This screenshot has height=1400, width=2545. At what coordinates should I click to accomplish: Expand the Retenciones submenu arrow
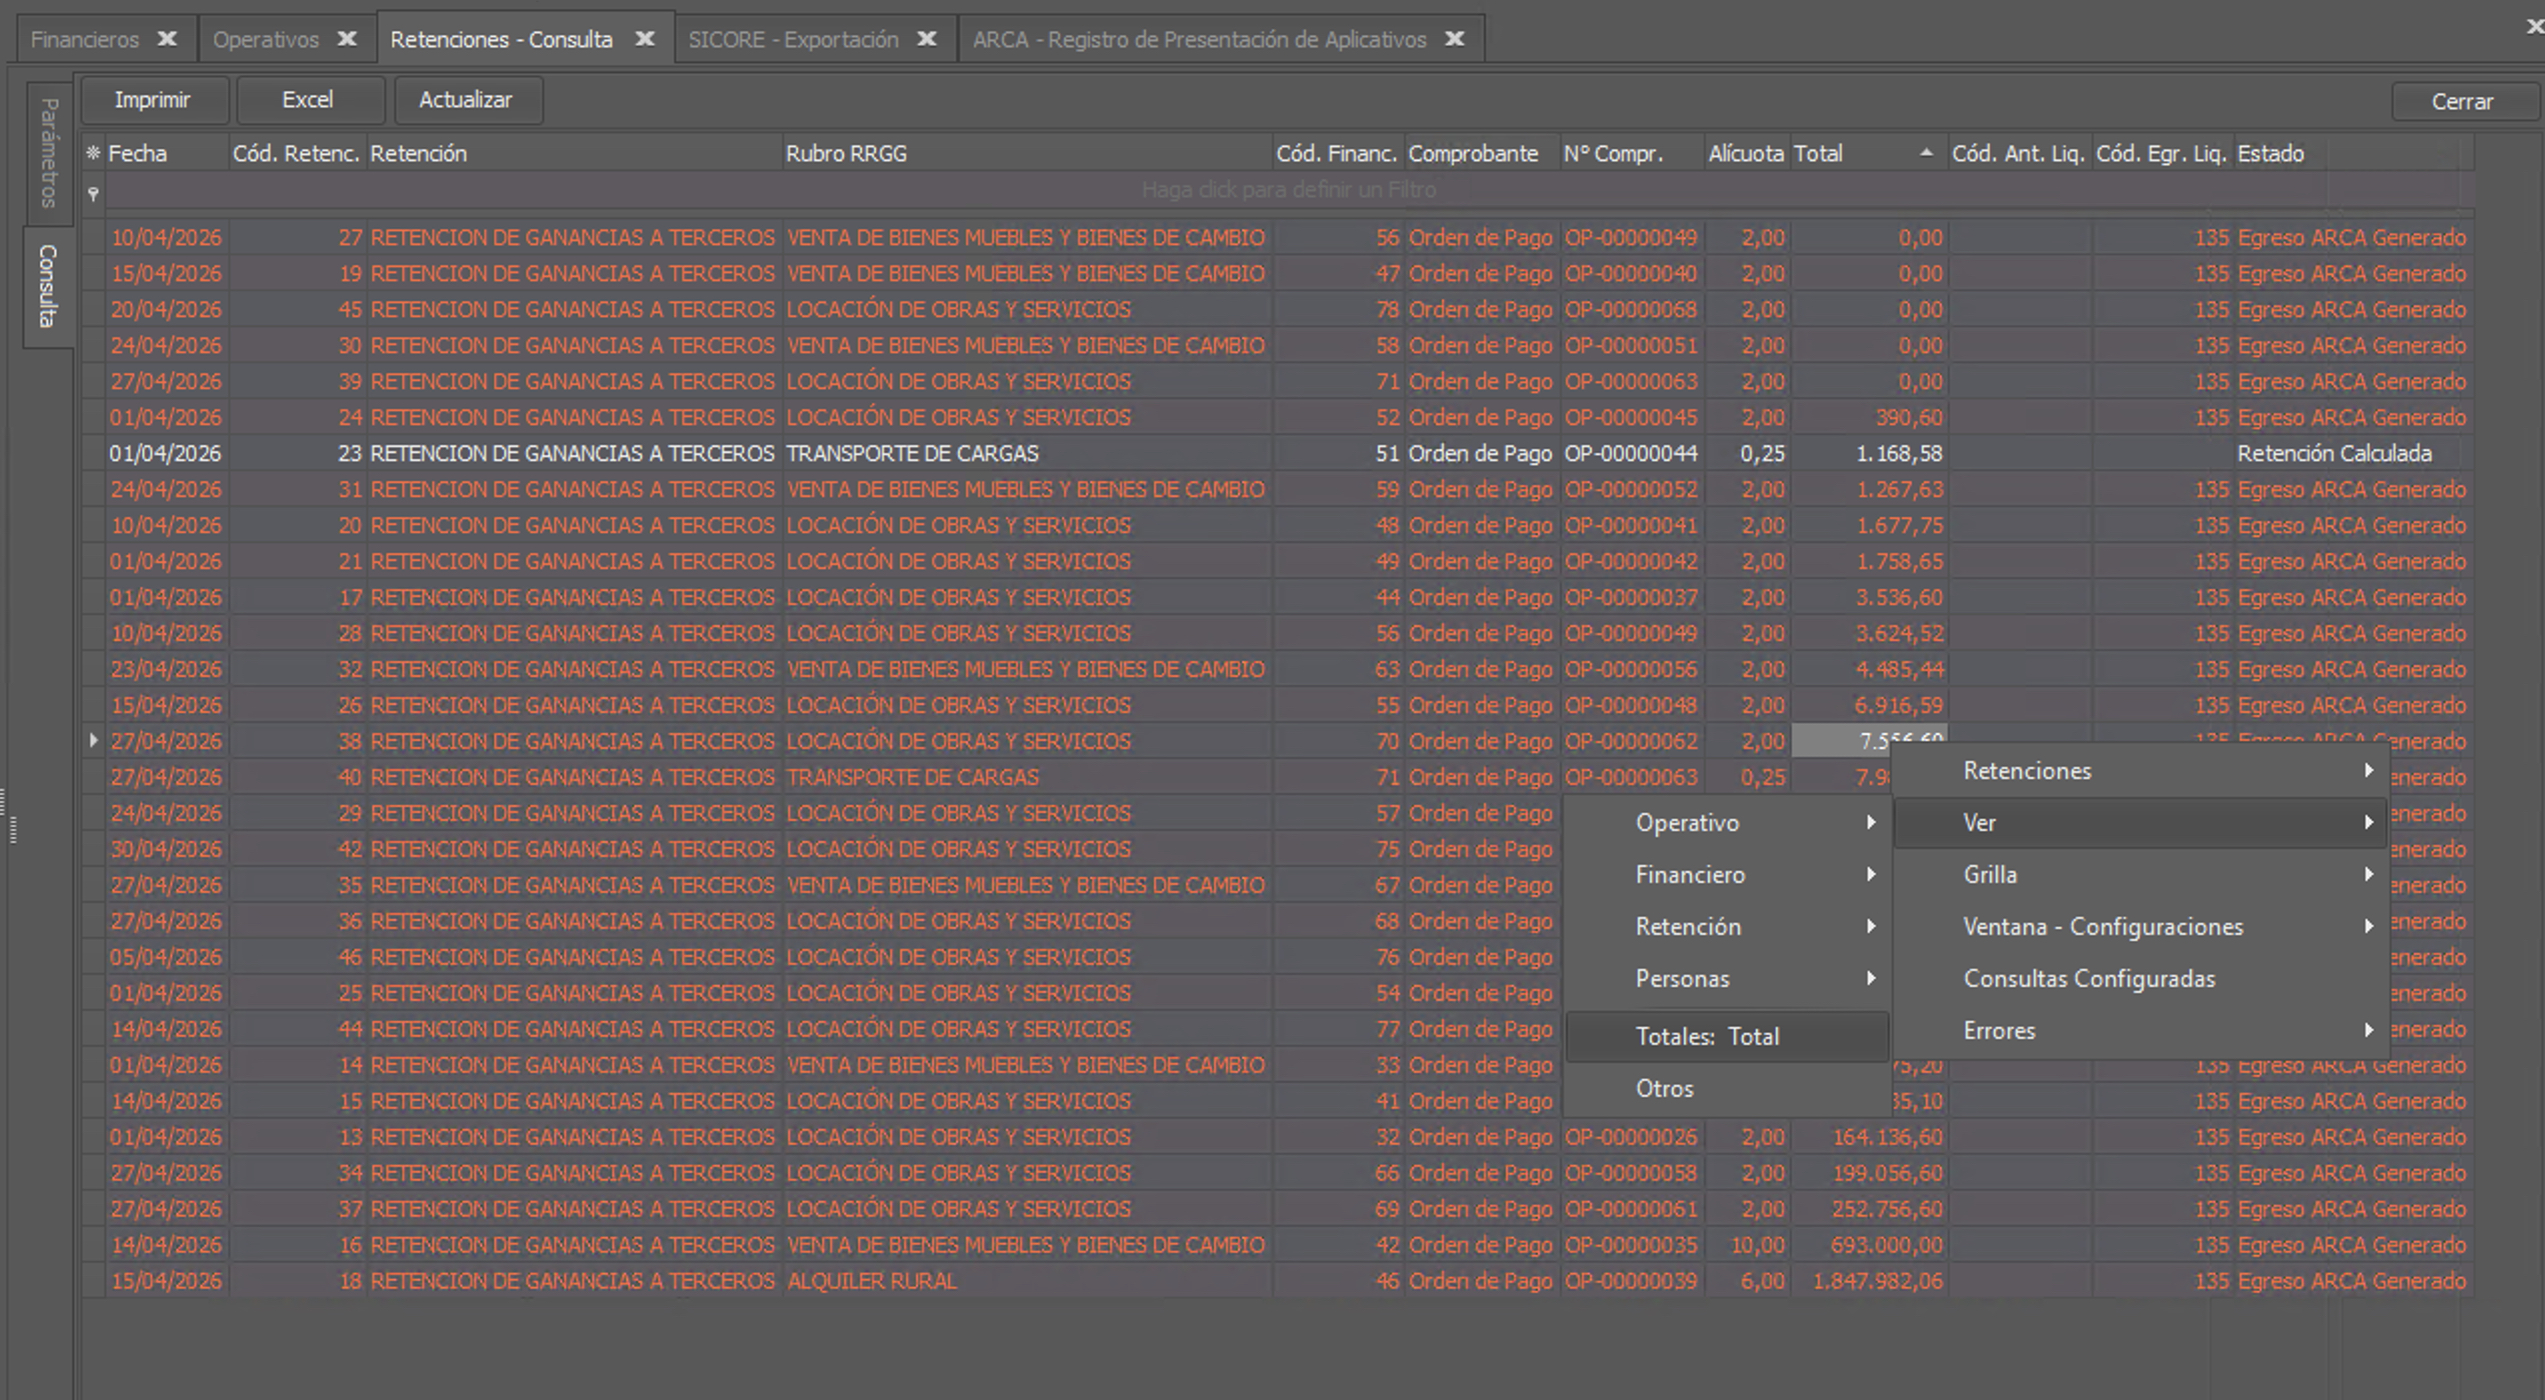2368,771
